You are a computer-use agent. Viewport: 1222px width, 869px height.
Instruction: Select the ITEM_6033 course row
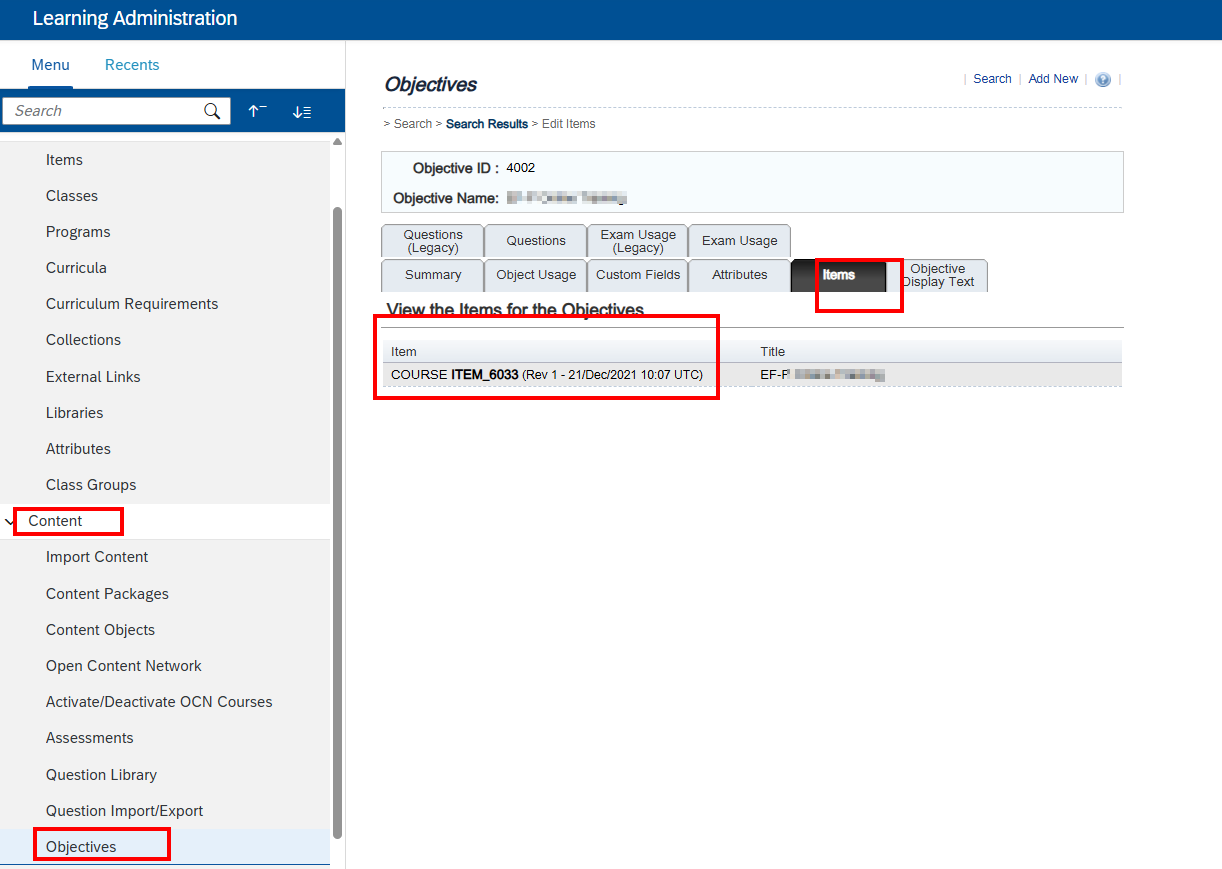[x=546, y=375]
